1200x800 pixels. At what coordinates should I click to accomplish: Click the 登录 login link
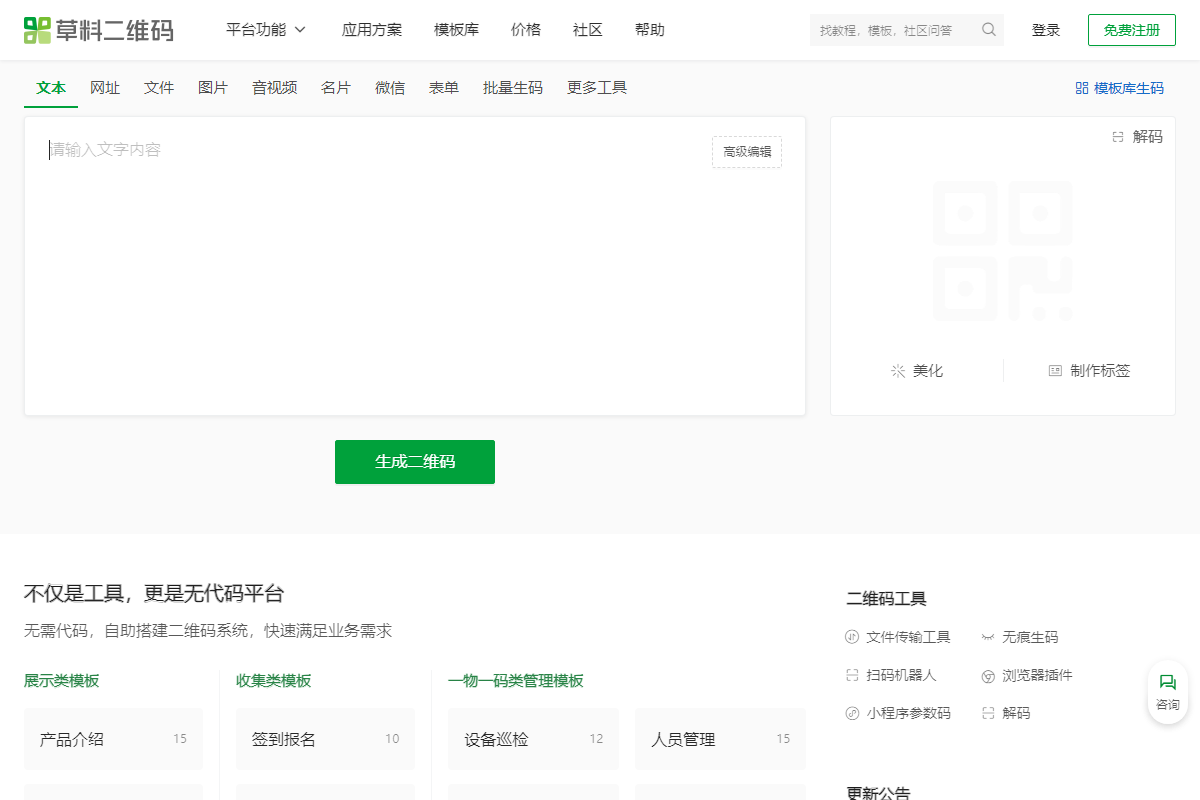point(1046,30)
